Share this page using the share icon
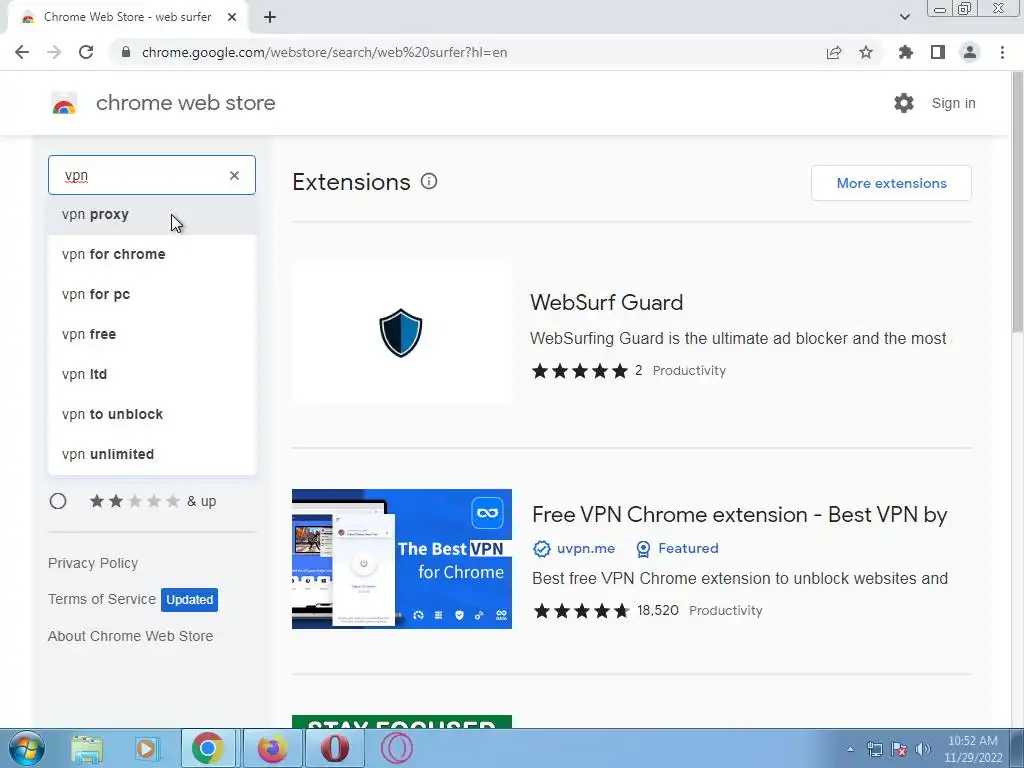1024x768 pixels. (833, 52)
